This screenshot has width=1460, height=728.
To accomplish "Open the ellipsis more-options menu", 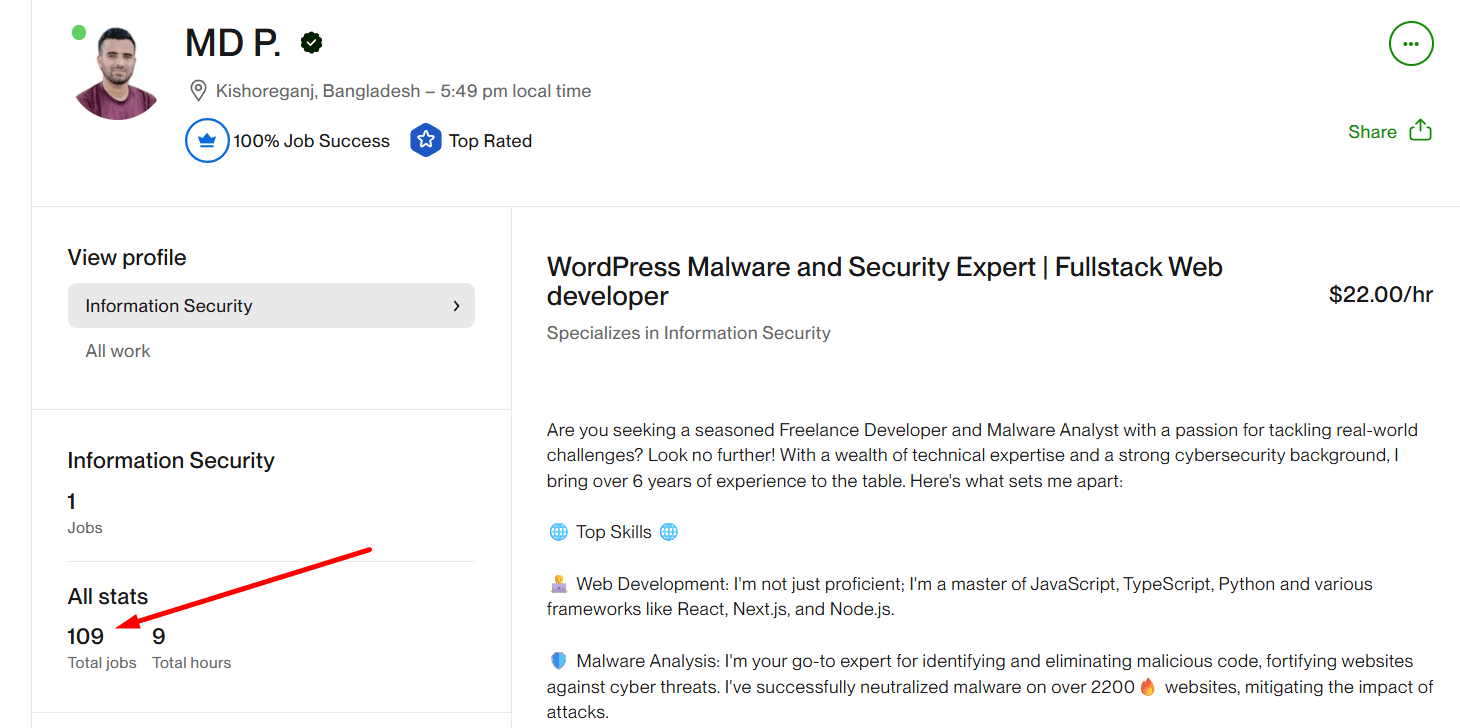I will pyautogui.click(x=1411, y=44).
